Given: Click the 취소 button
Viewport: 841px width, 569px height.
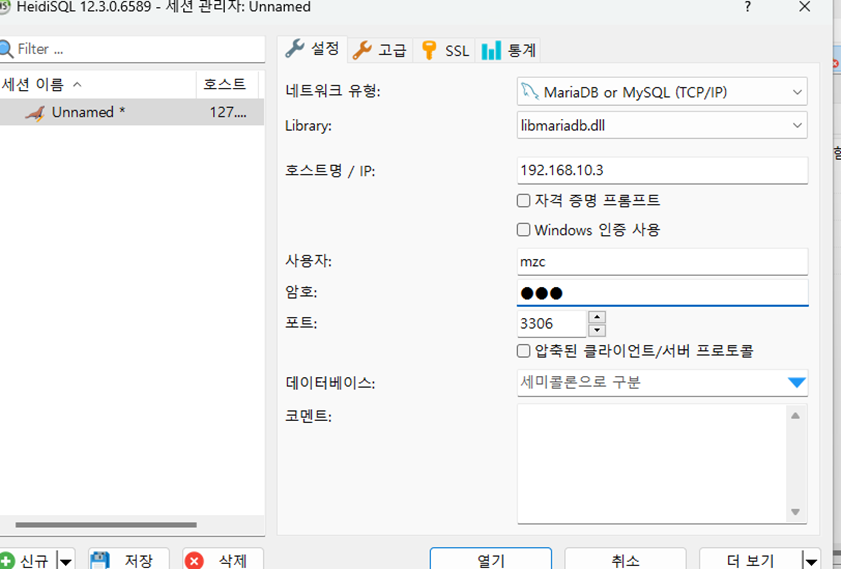Looking at the screenshot, I should (x=625, y=560).
